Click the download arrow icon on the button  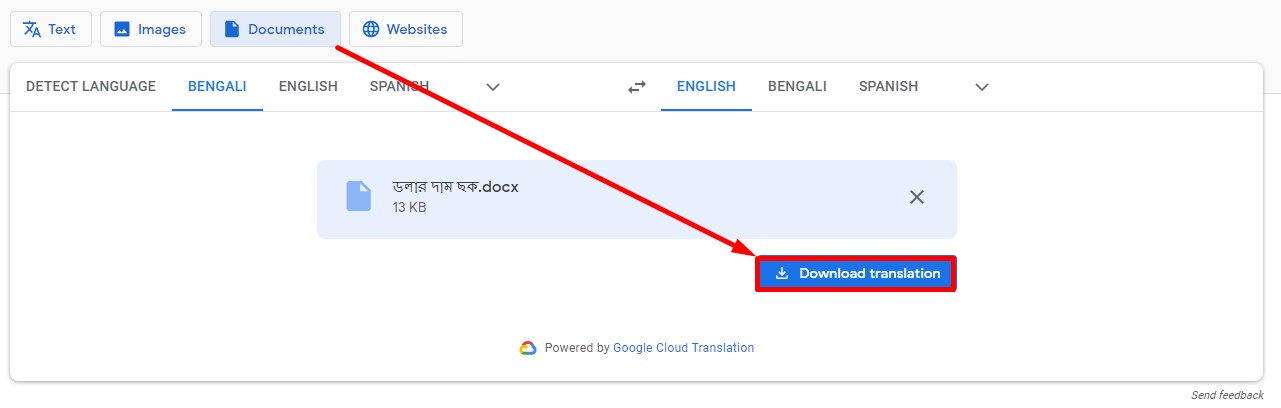(782, 273)
